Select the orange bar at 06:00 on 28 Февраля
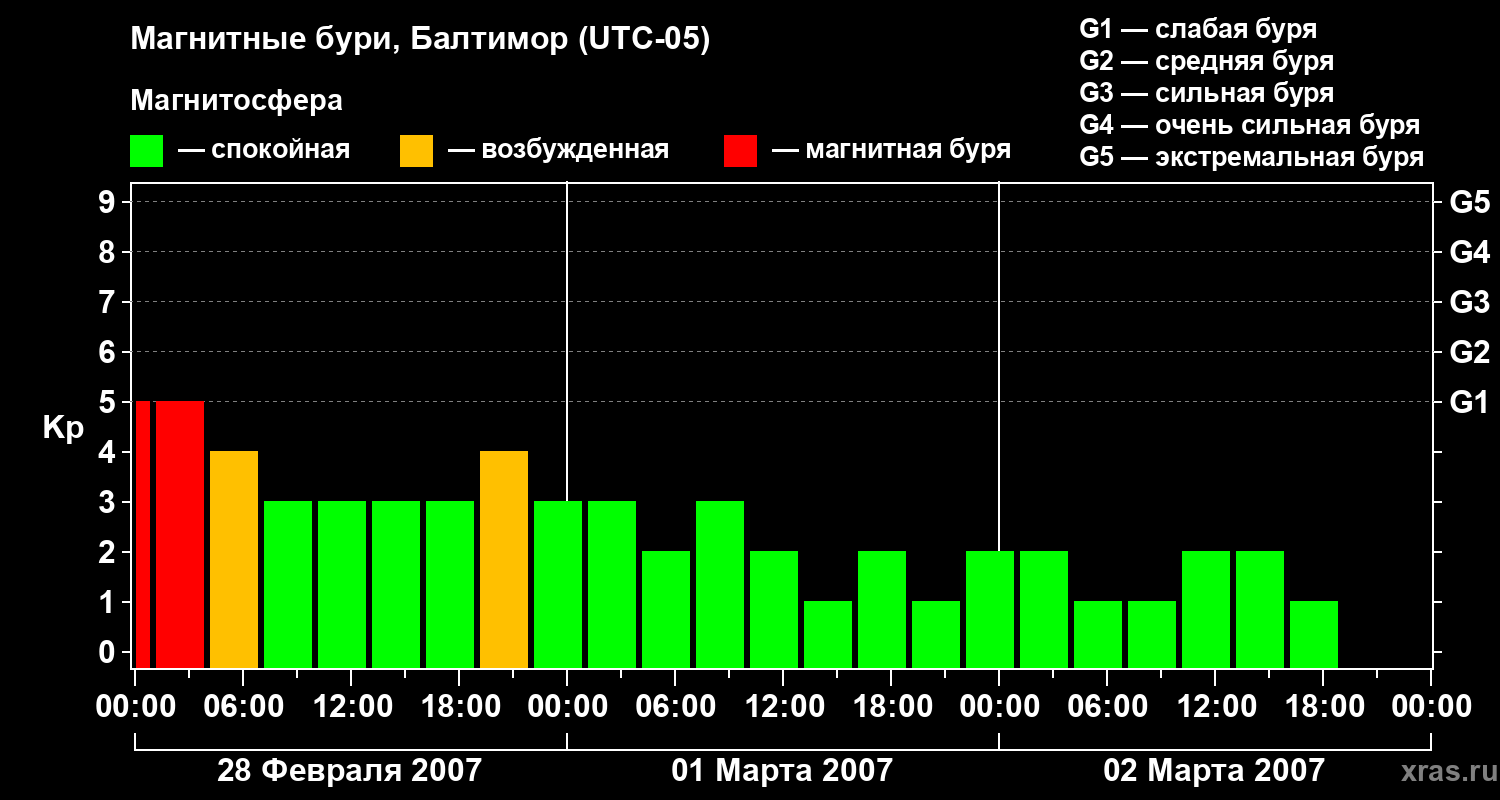This screenshot has height=800, width=1500. (x=234, y=559)
